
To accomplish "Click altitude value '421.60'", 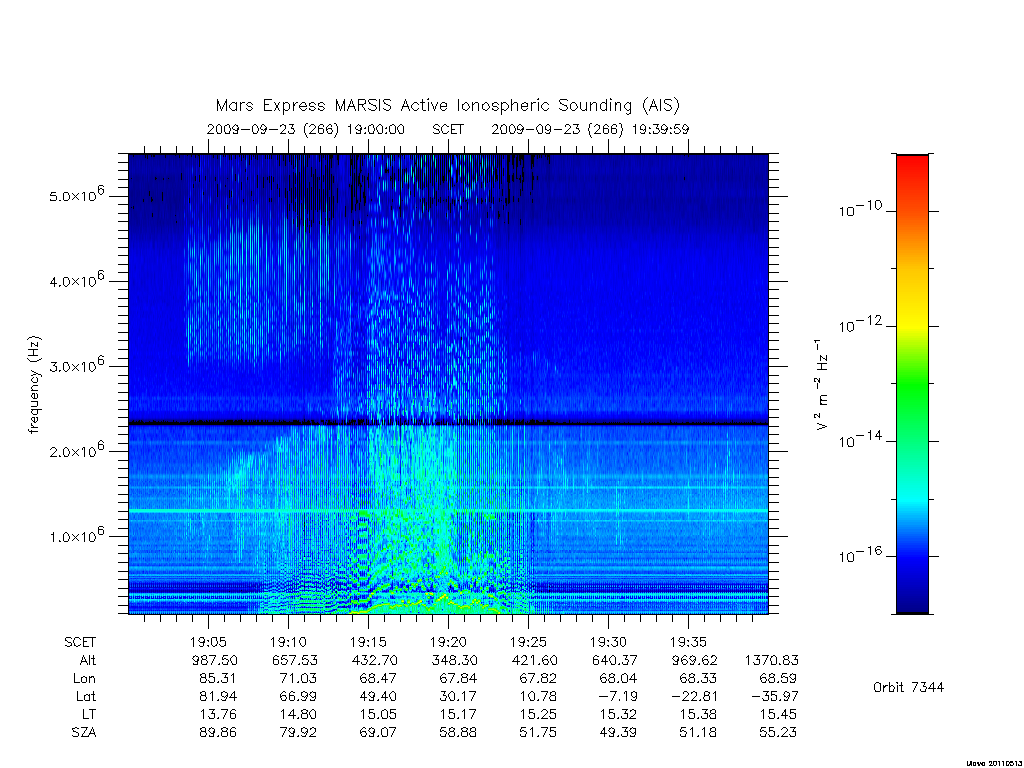I will 534,660.
